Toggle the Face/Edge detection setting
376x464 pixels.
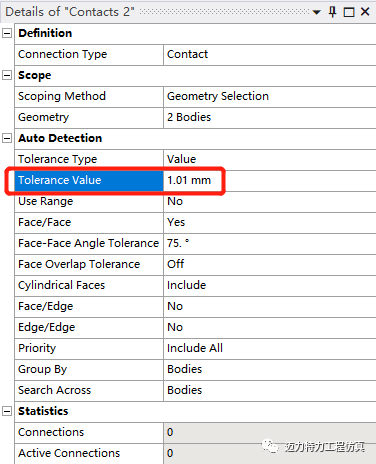coord(270,307)
